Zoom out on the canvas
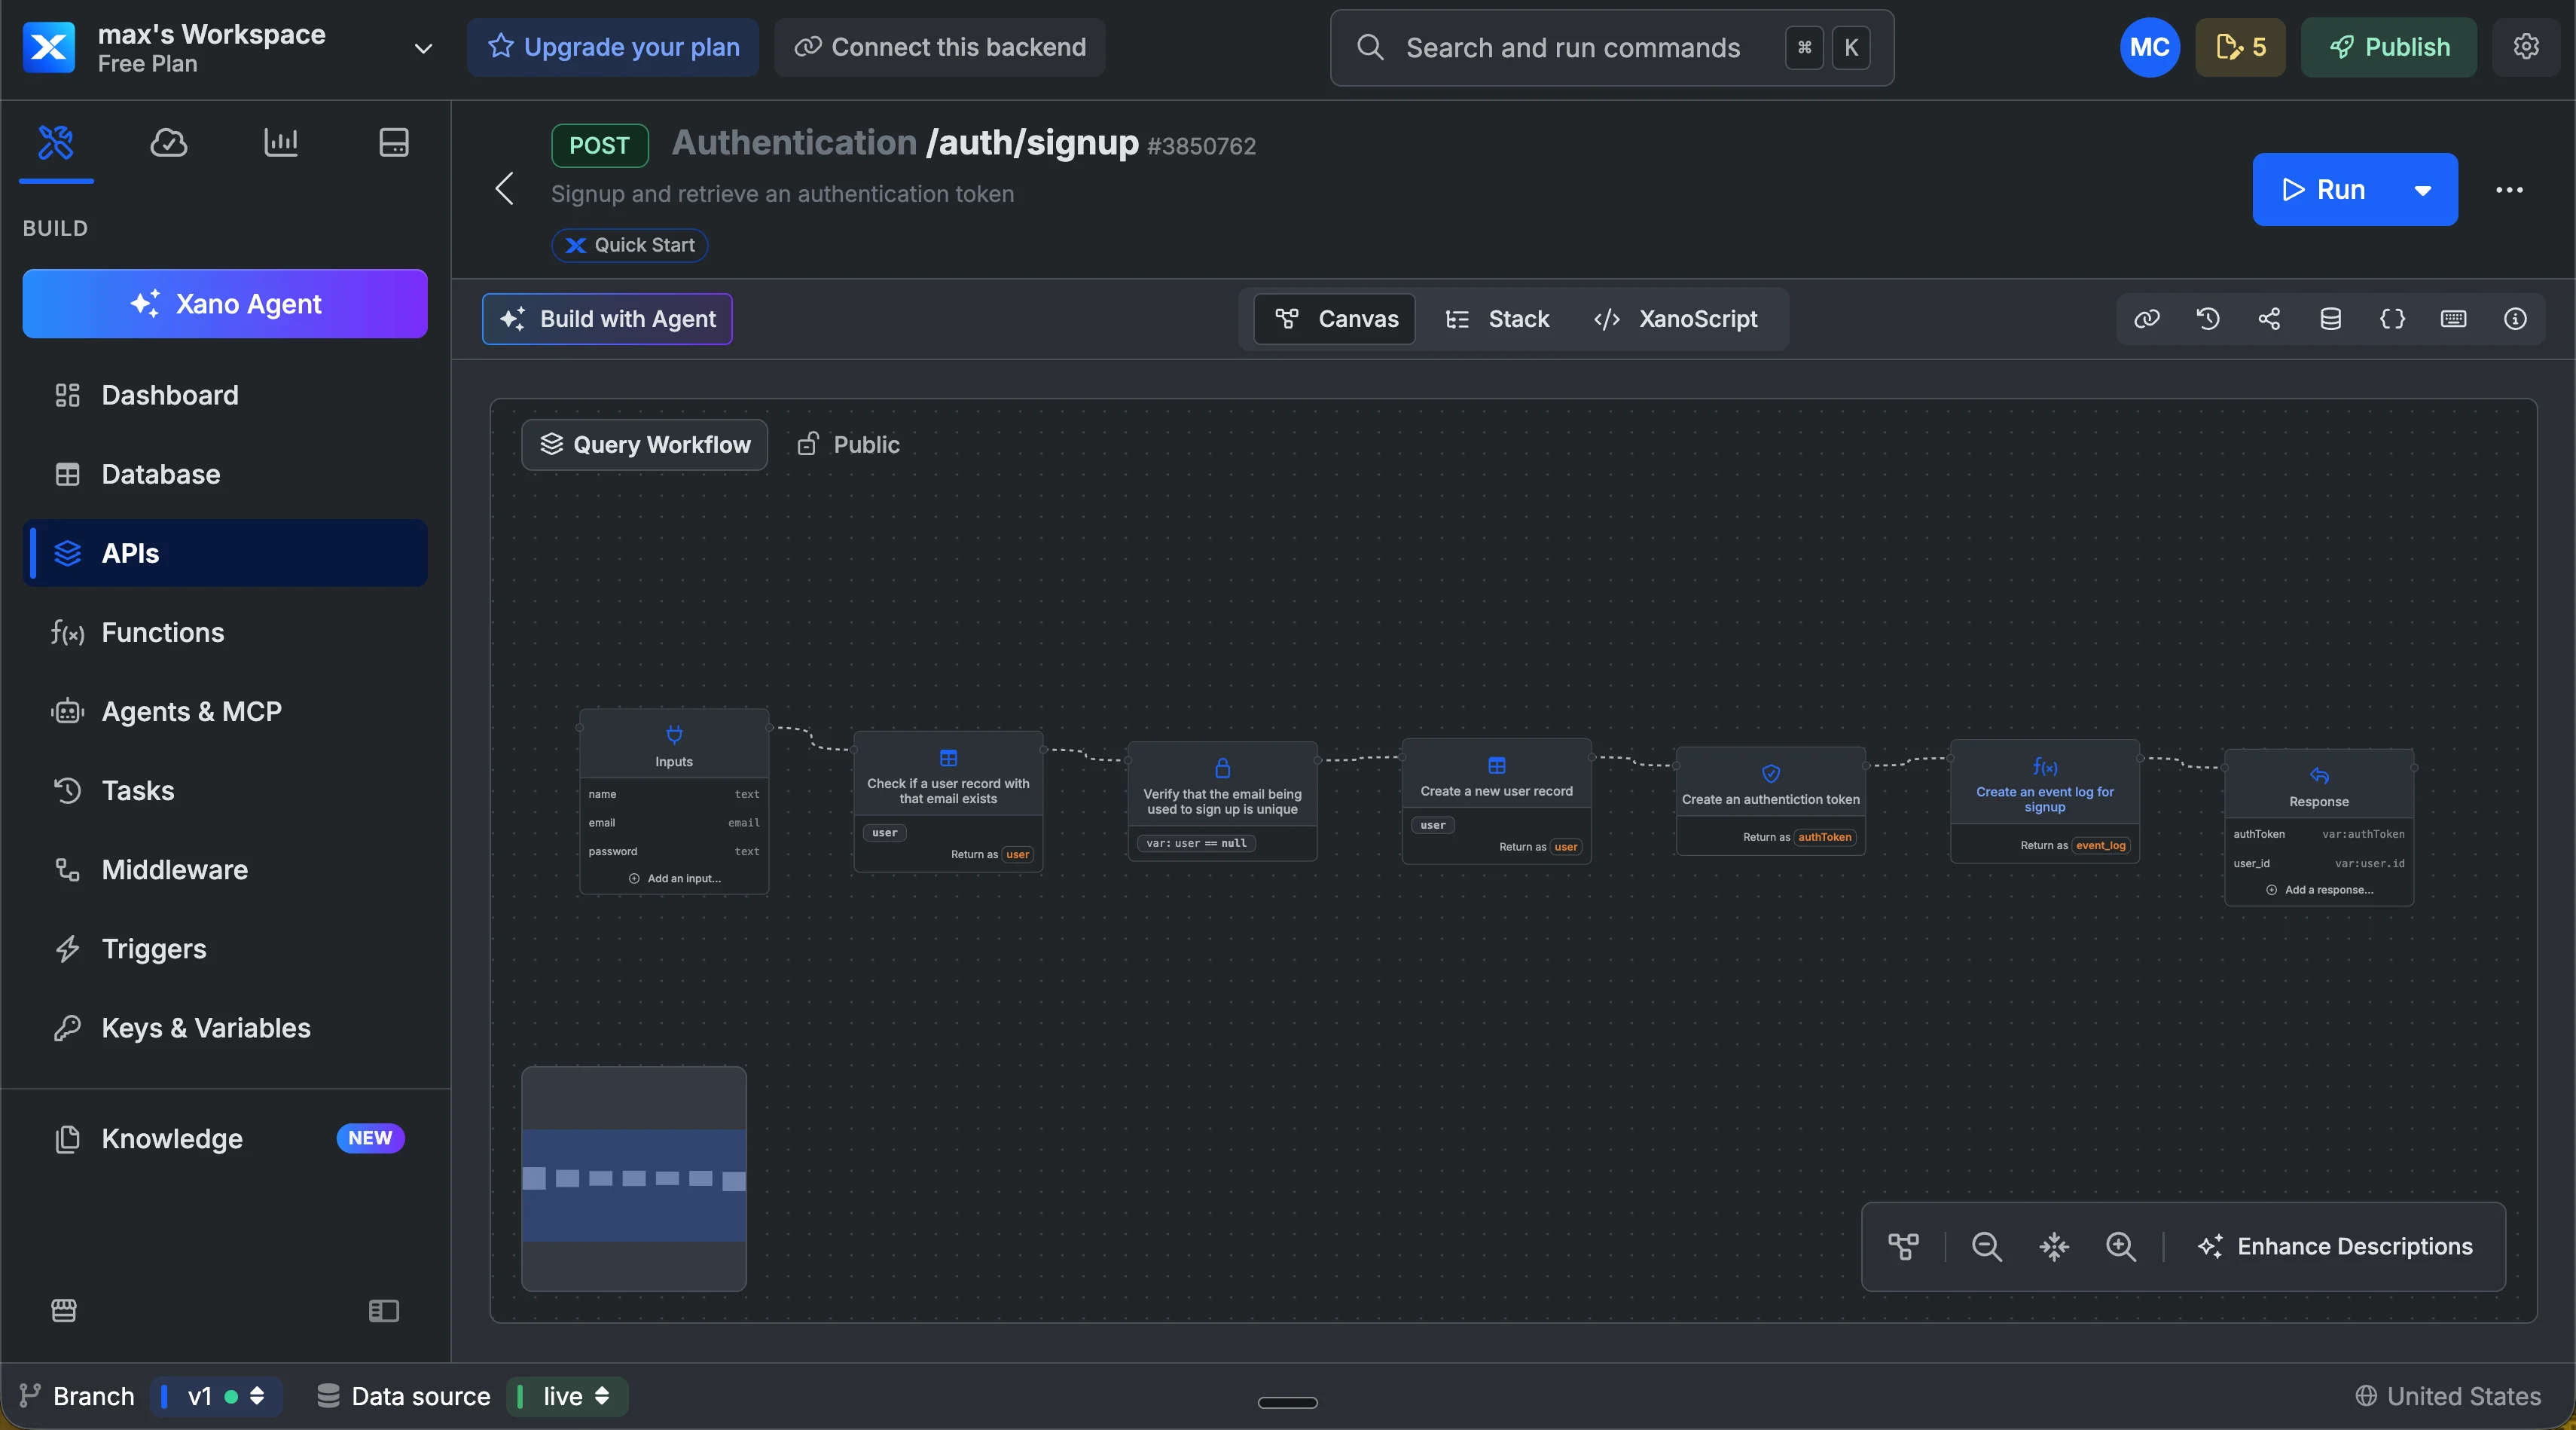2576x1430 pixels. [x=1986, y=1246]
